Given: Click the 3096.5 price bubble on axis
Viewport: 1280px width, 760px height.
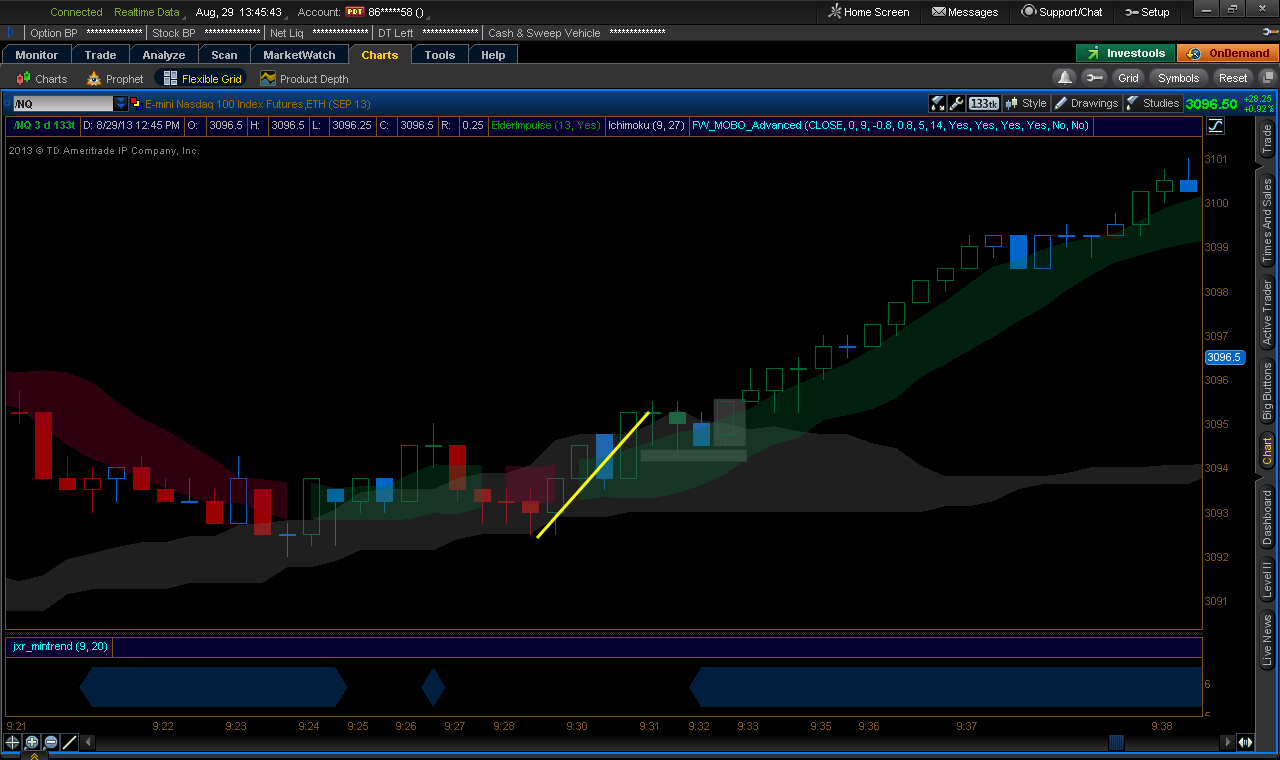Looking at the screenshot, I should [x=1224, y=357].
